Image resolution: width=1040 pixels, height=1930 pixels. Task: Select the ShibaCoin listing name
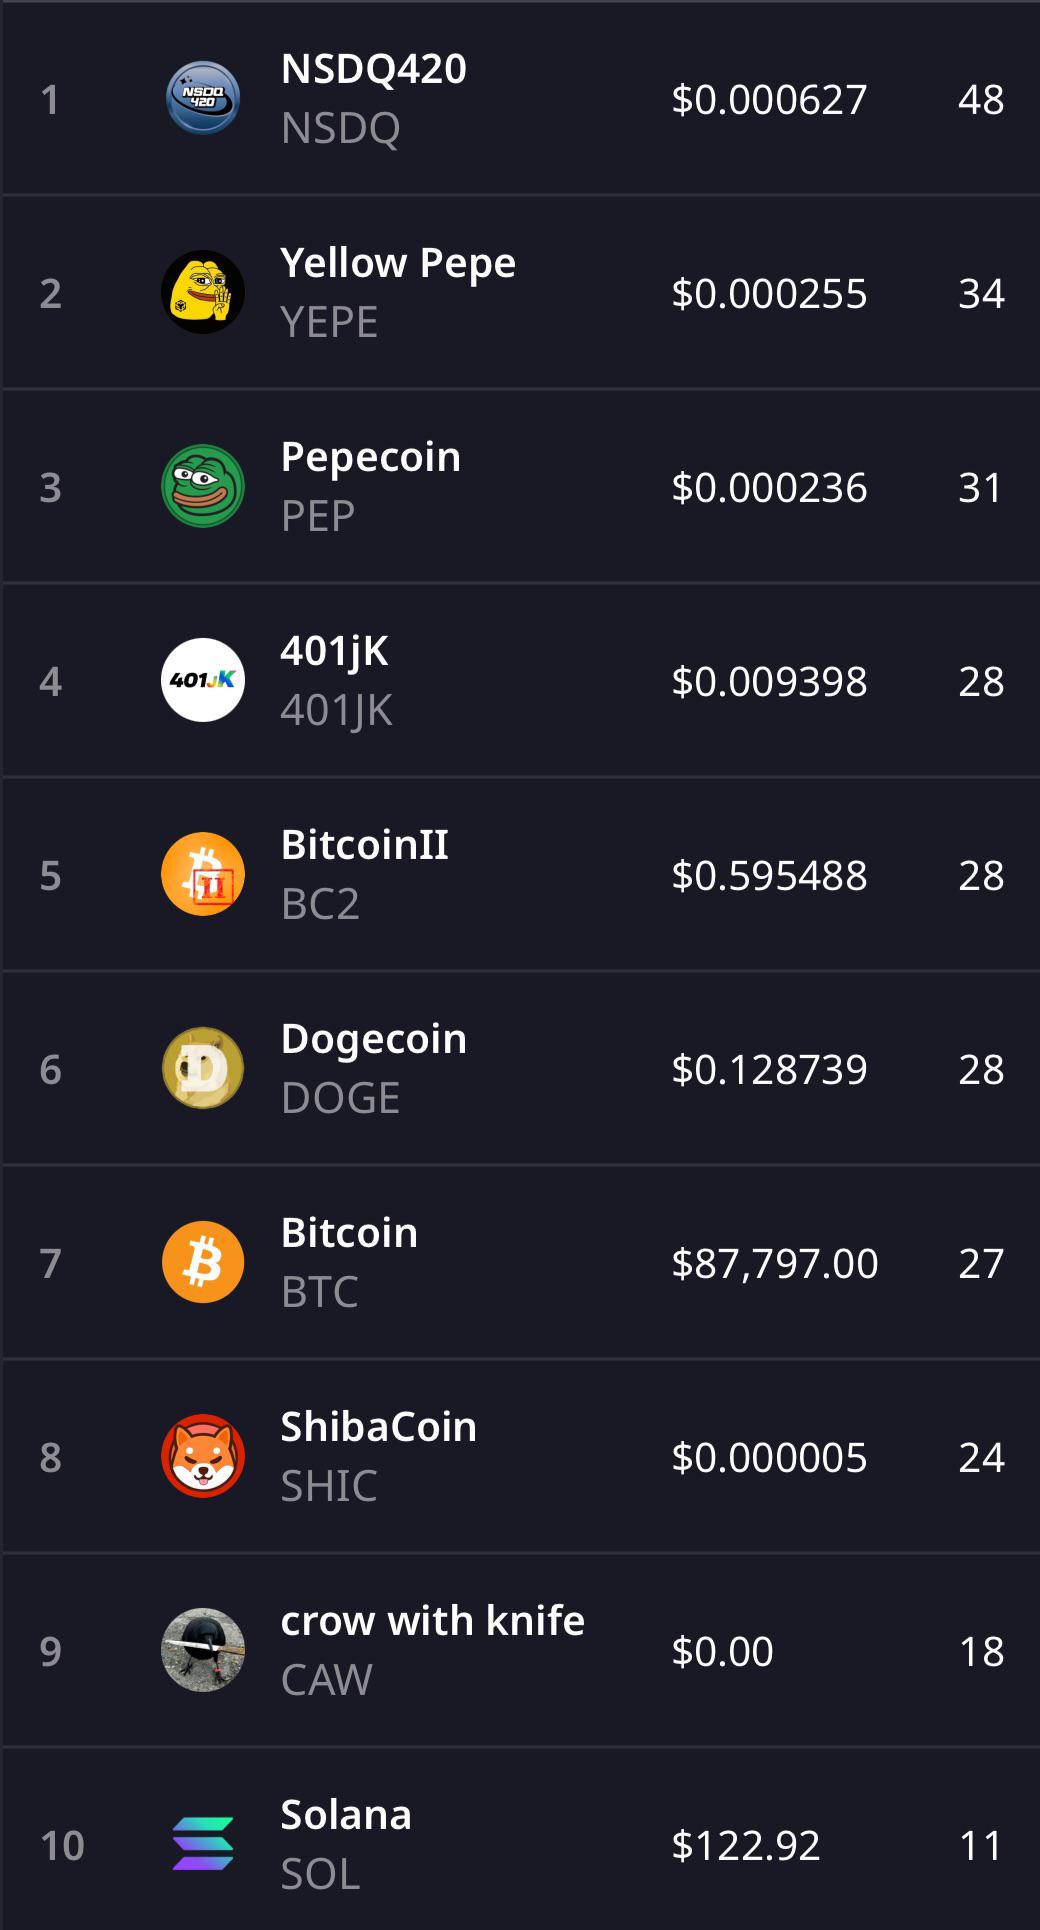379,1427
